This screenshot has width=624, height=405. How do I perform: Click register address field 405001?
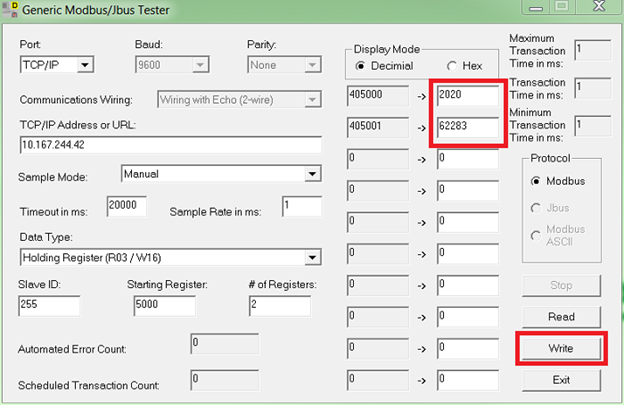coord(378,127)
